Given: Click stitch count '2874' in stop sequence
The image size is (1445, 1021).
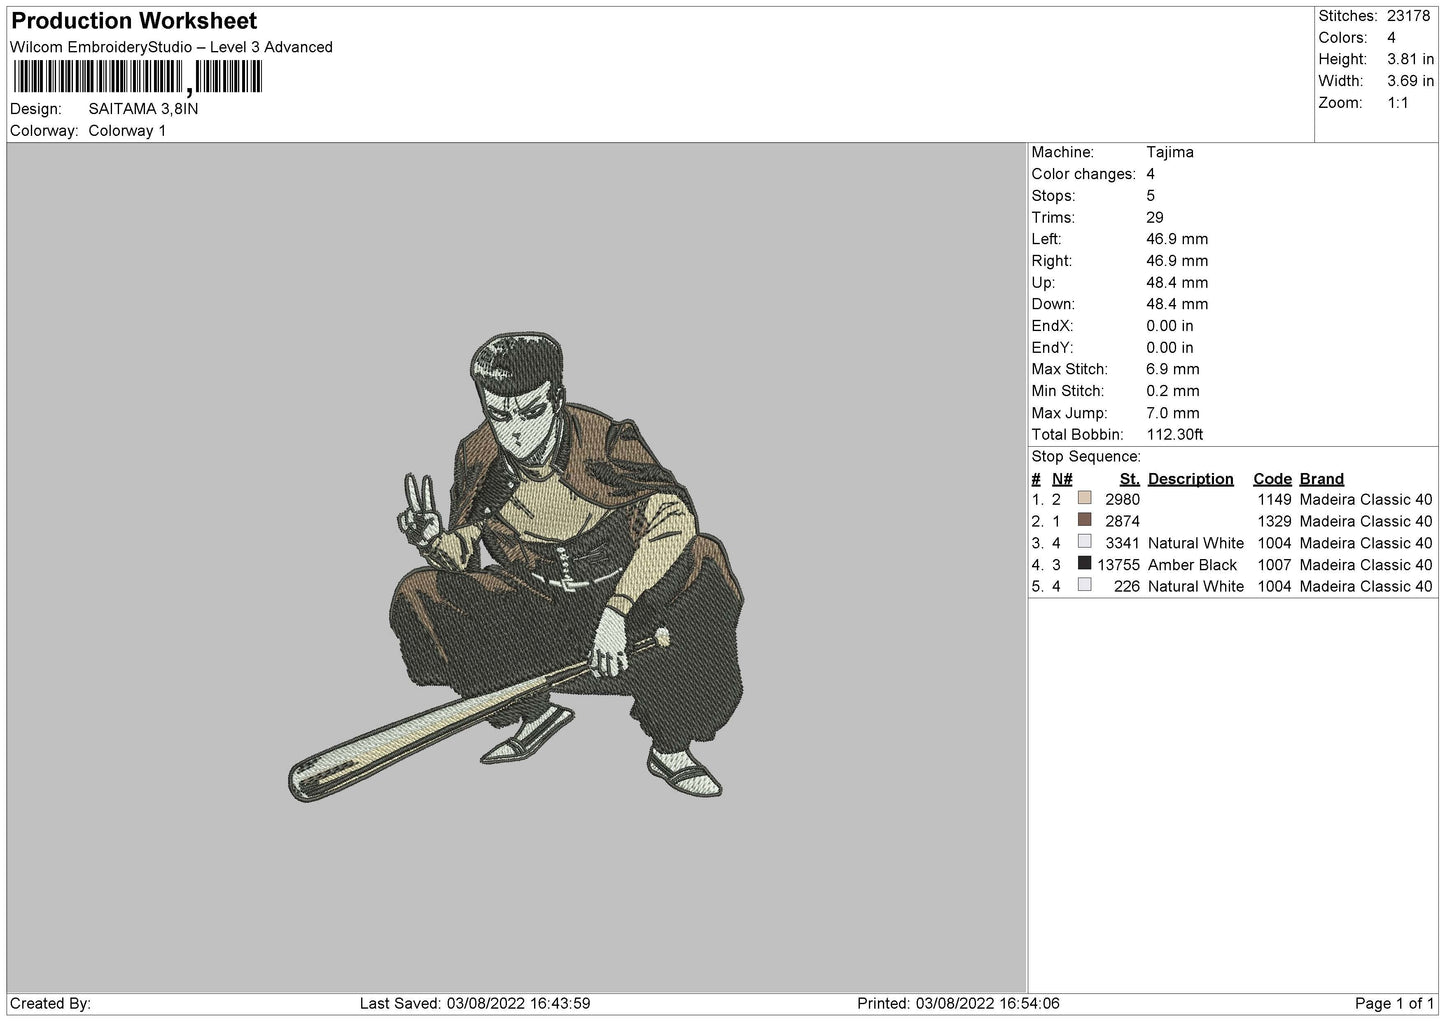Looking at the screenshot, I should pyautogui.click(x=1122, y=522).
